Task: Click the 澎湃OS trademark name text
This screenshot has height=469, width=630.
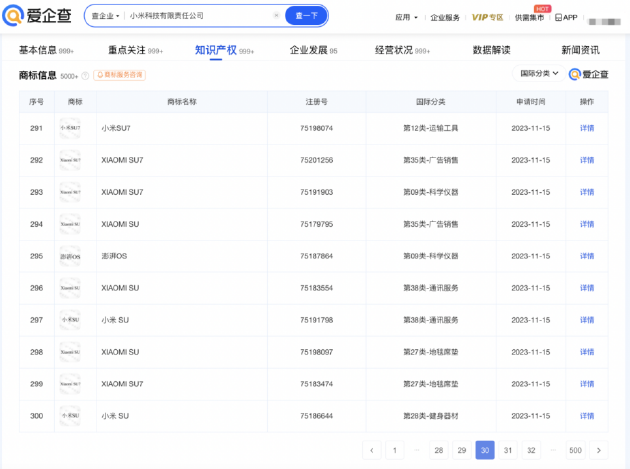Action: click(114, 256)
